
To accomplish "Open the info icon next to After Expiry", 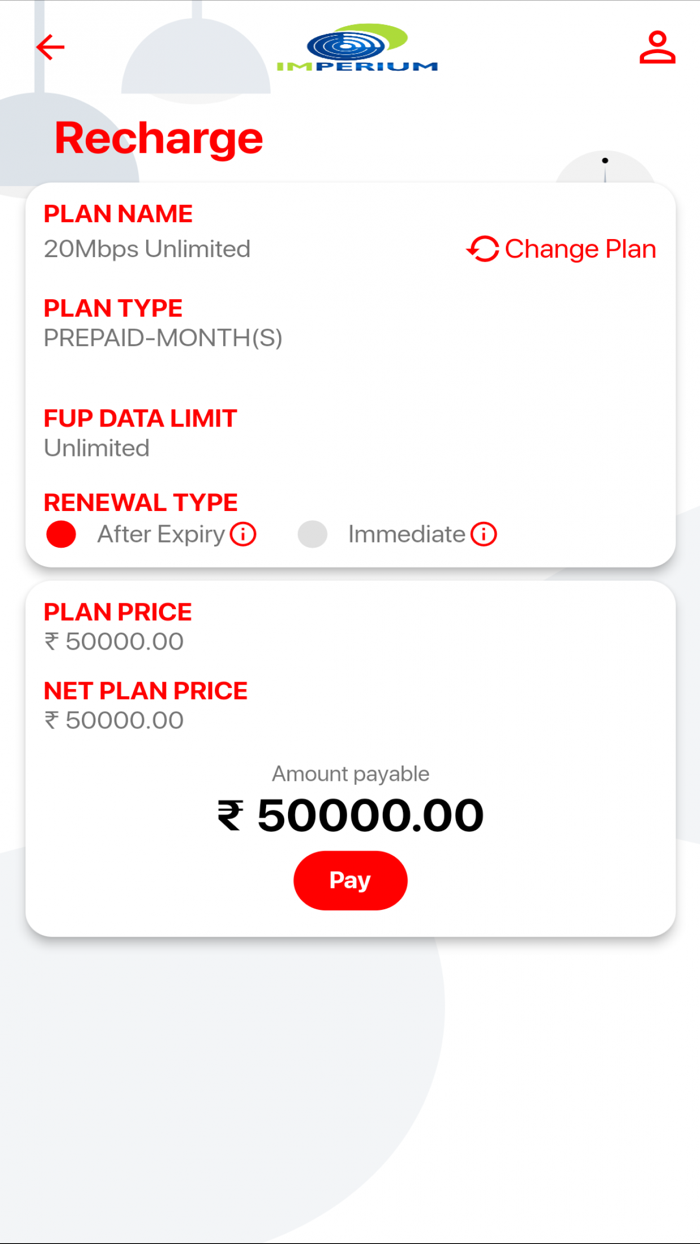I will tap(244, 534).
